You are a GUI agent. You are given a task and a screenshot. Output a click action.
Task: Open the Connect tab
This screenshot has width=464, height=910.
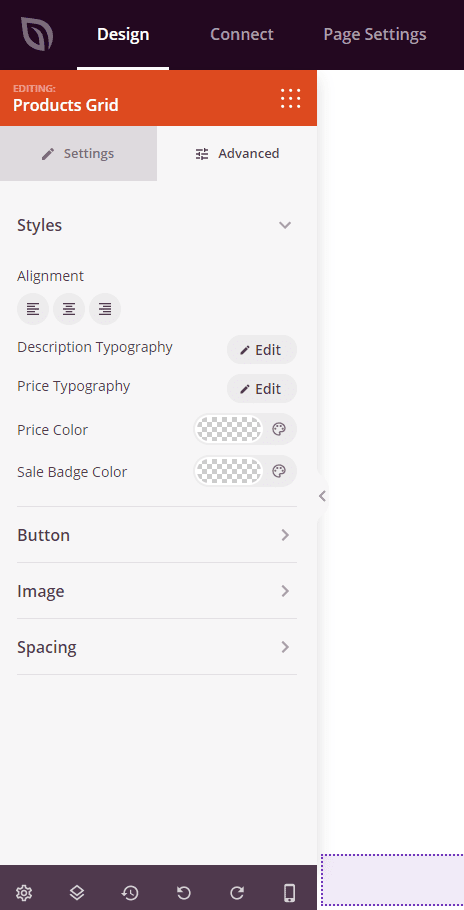pos(242,34)
